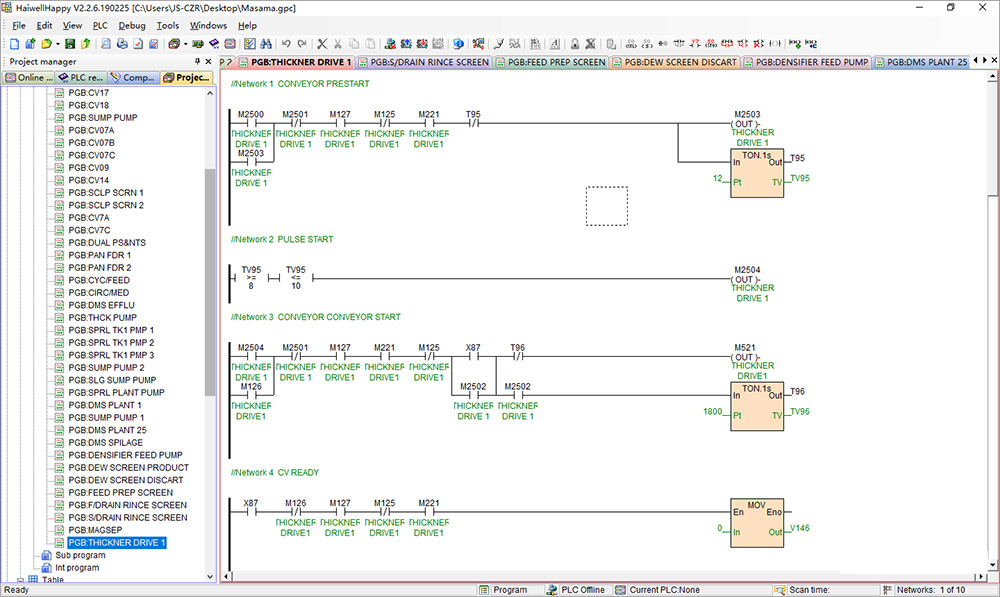Click project tree scroll-down arrow
Viewport: 1000px width, 597px height.
point(210,577)
